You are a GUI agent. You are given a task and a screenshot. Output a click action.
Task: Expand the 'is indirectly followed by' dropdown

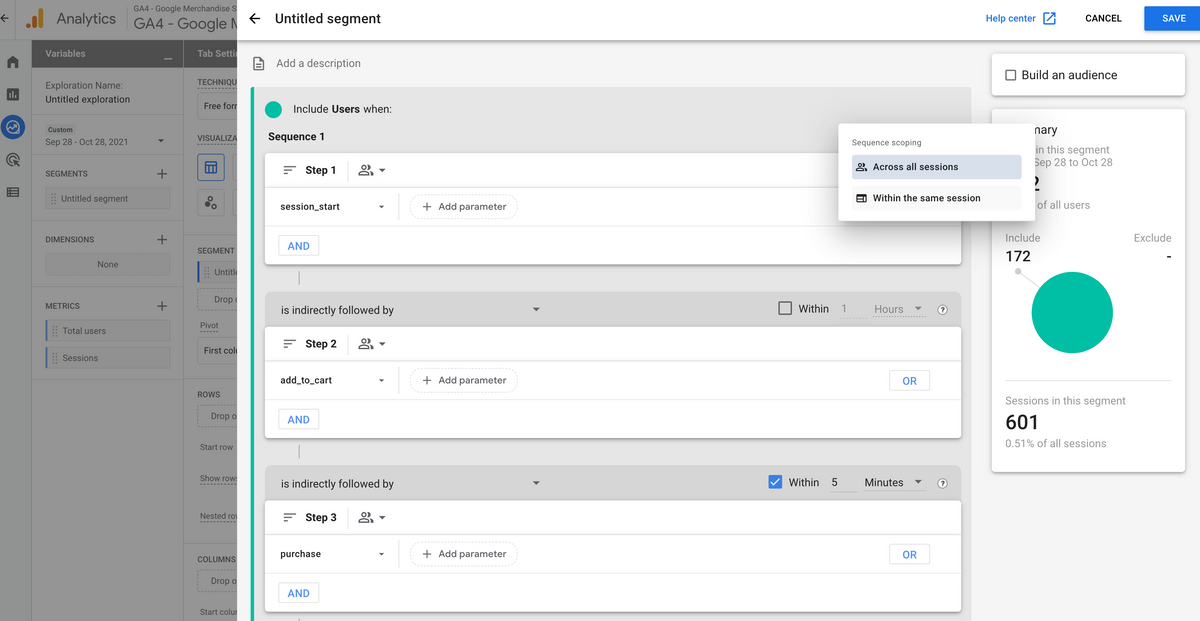pyautogui.click(x=536, y=308)
